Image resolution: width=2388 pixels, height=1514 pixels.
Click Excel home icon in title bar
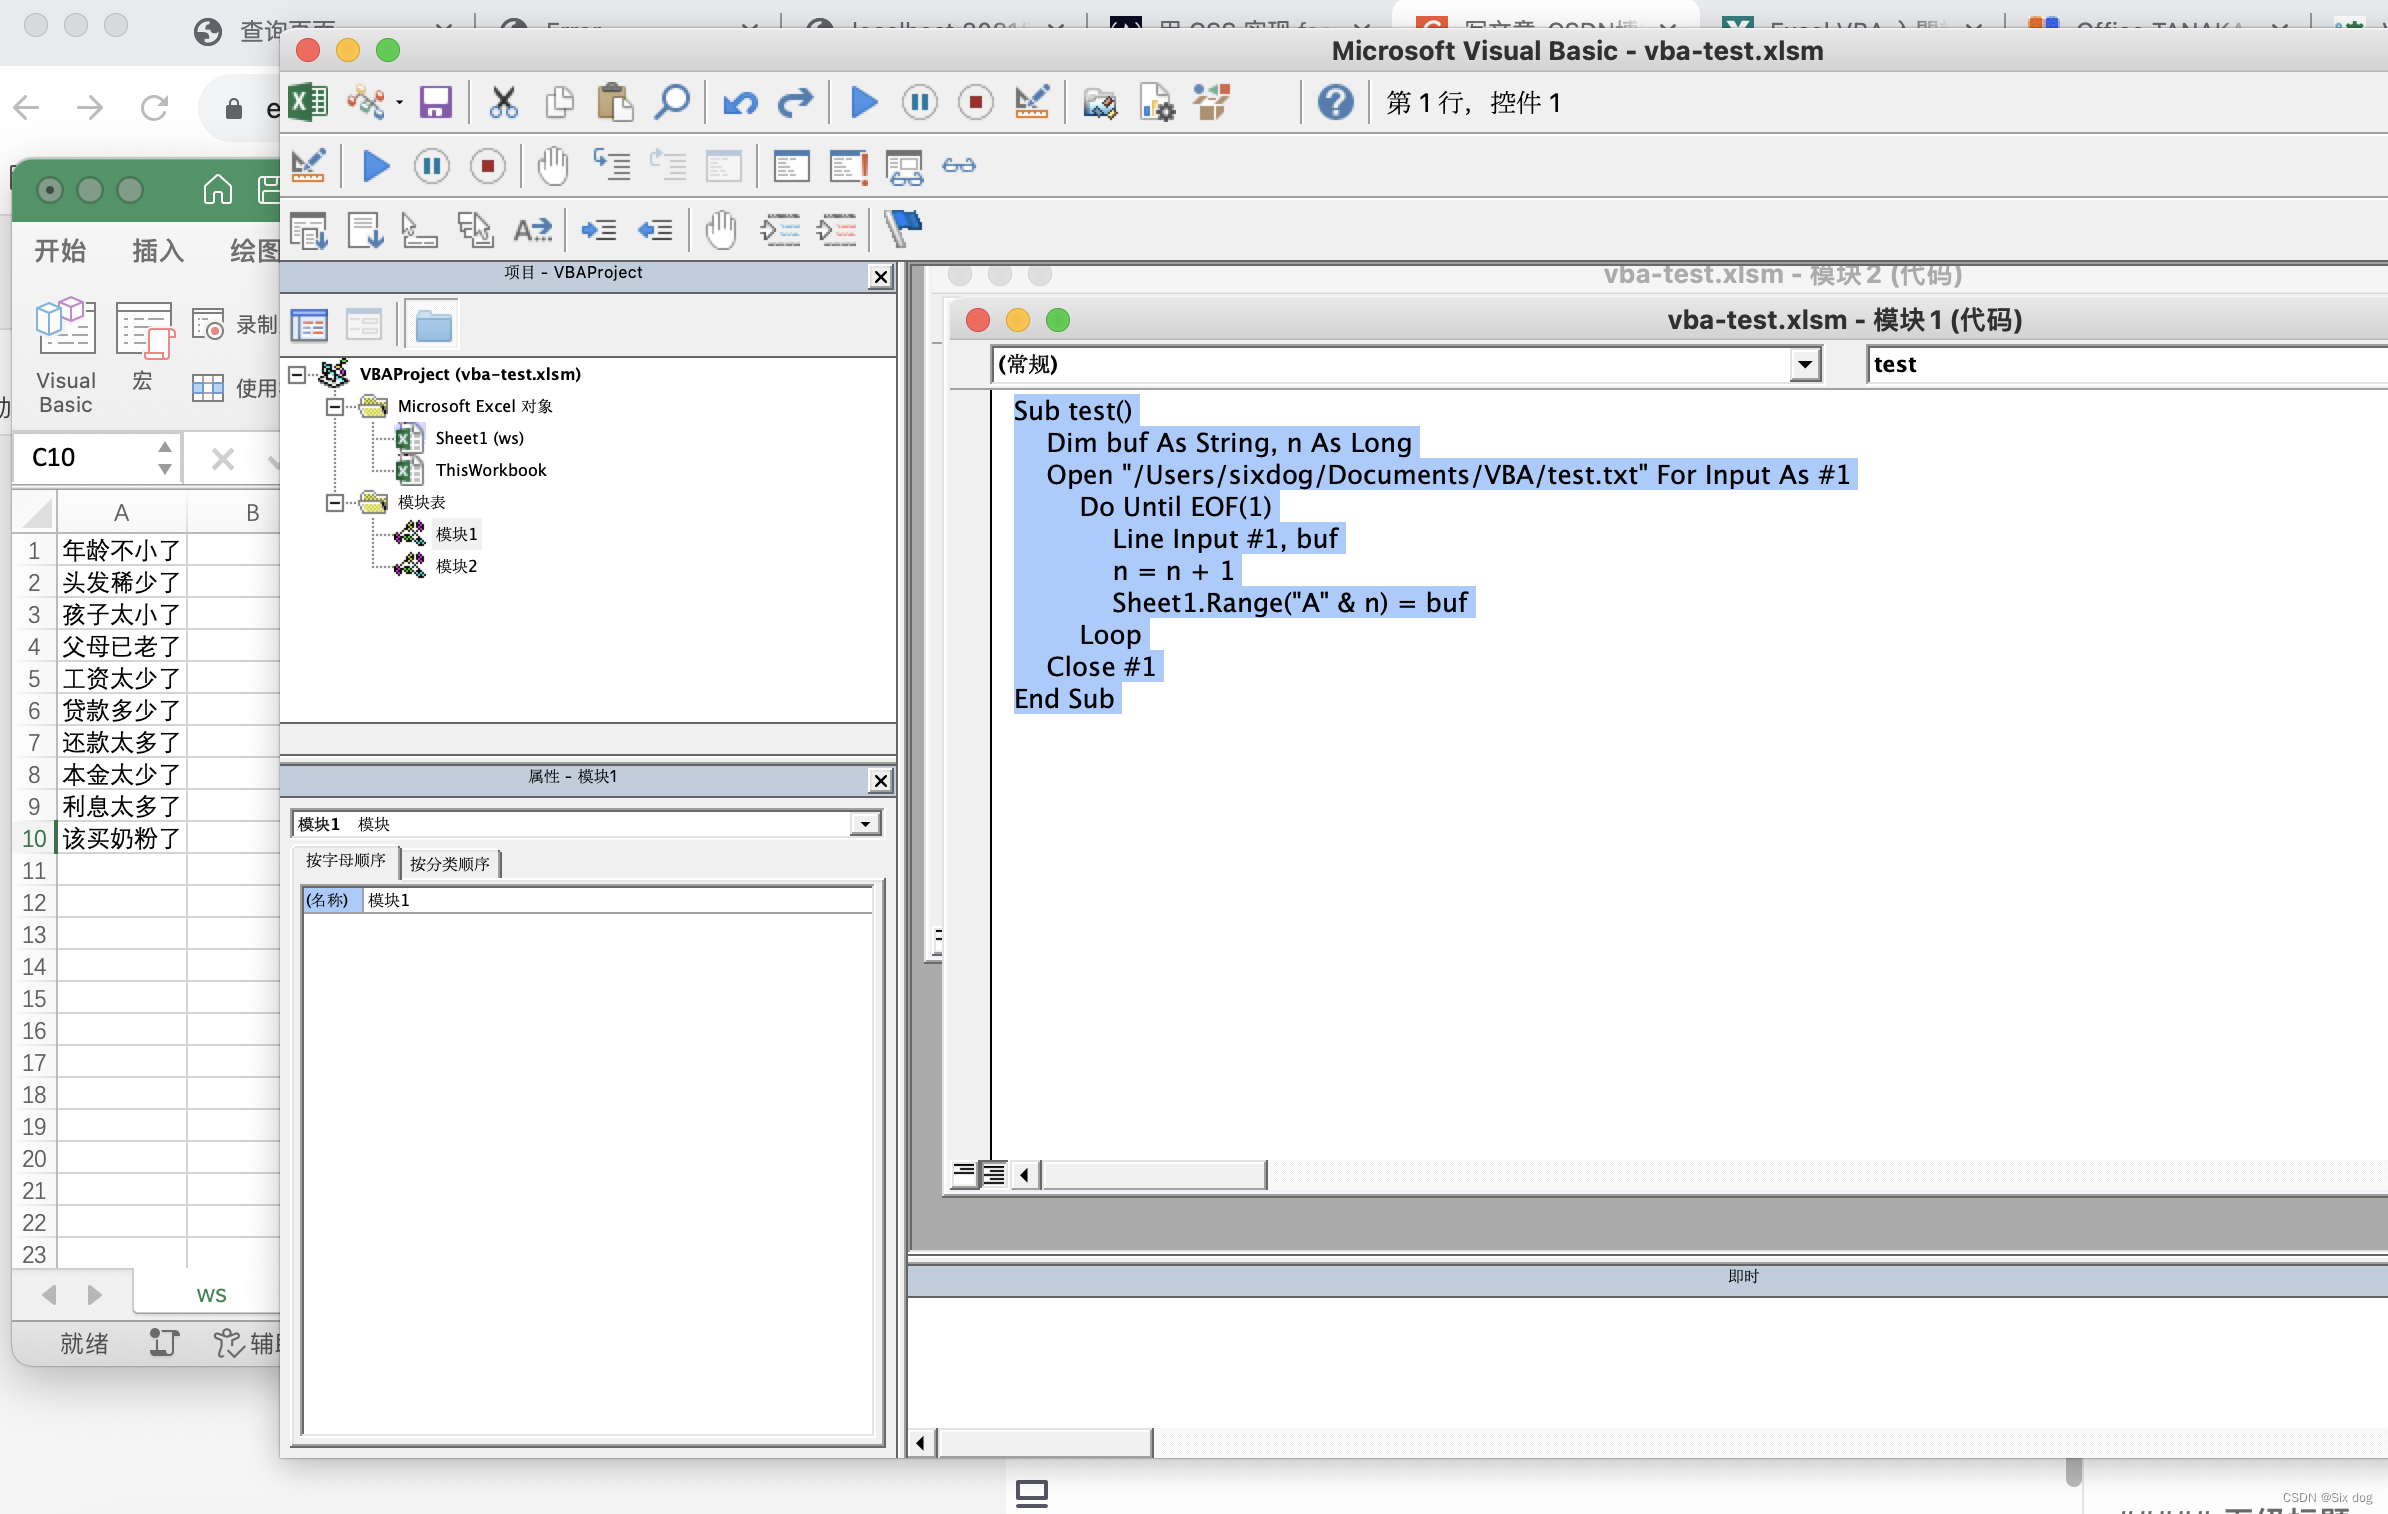point(217,189)
